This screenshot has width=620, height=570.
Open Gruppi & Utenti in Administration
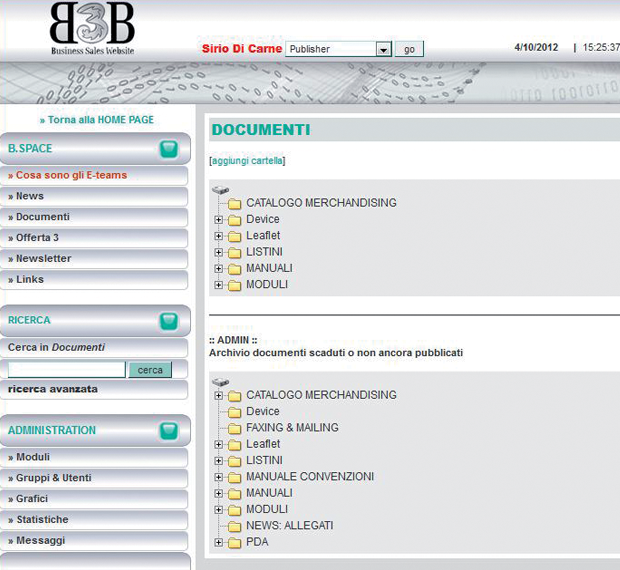pos(54,478)
